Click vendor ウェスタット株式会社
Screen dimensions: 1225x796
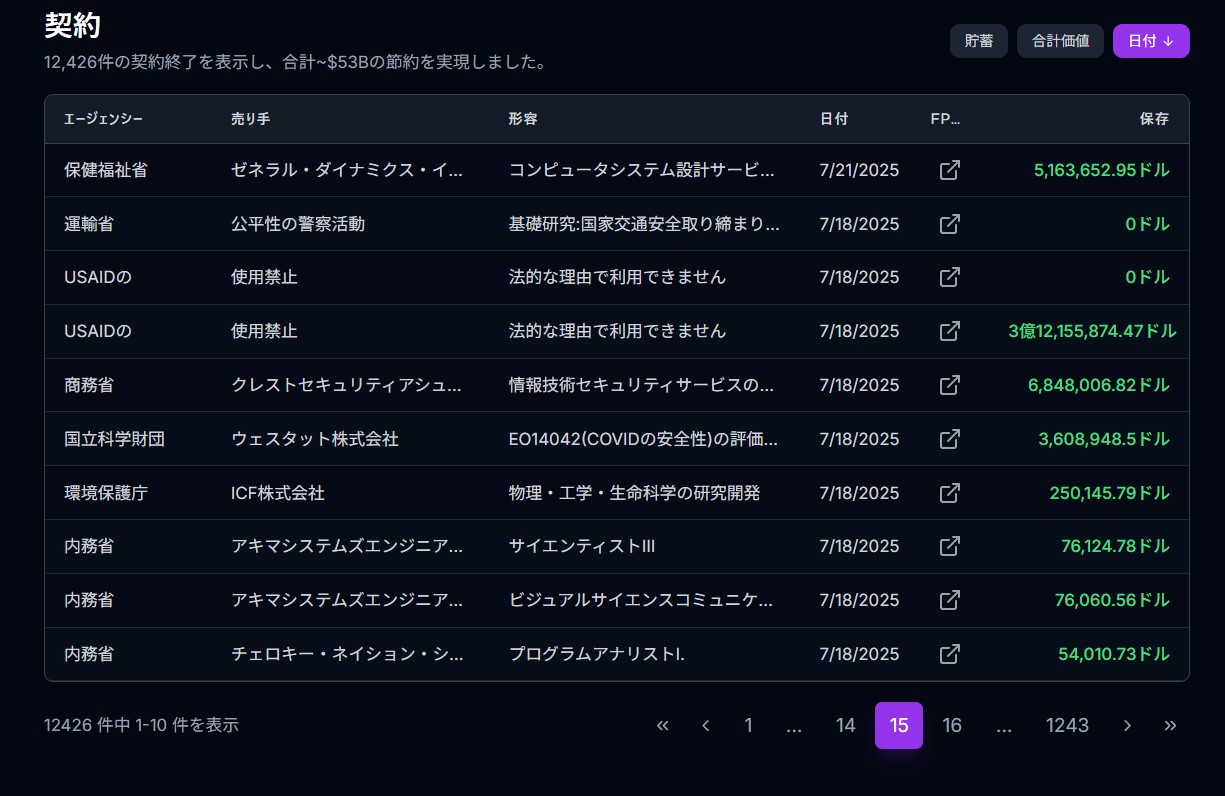pos(315,439)
